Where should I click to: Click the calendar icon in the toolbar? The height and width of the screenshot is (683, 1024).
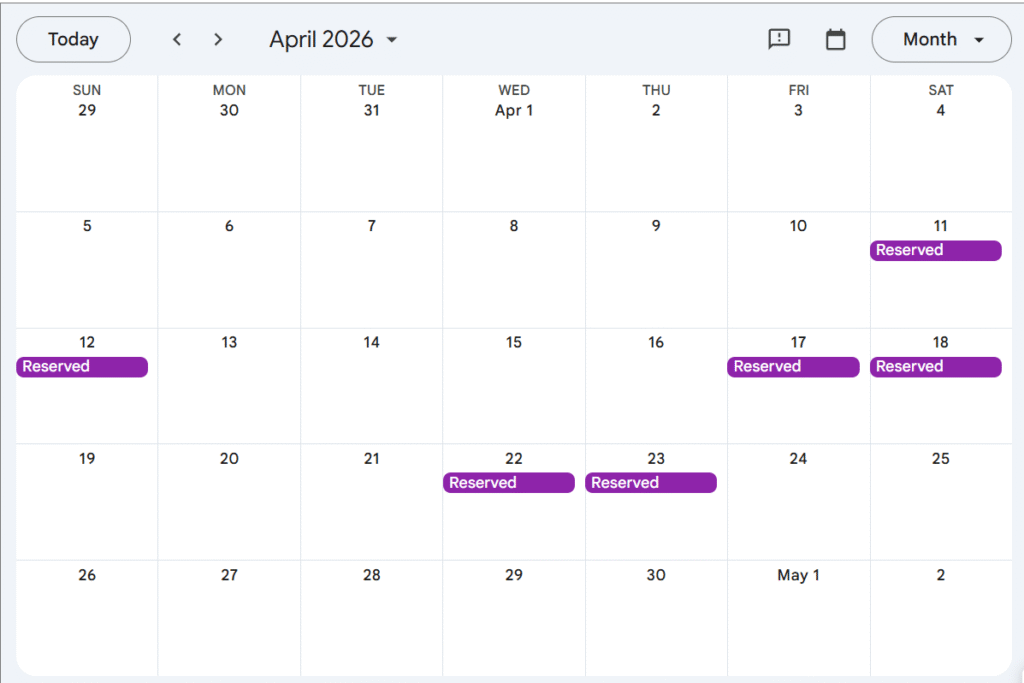(835, 39)
